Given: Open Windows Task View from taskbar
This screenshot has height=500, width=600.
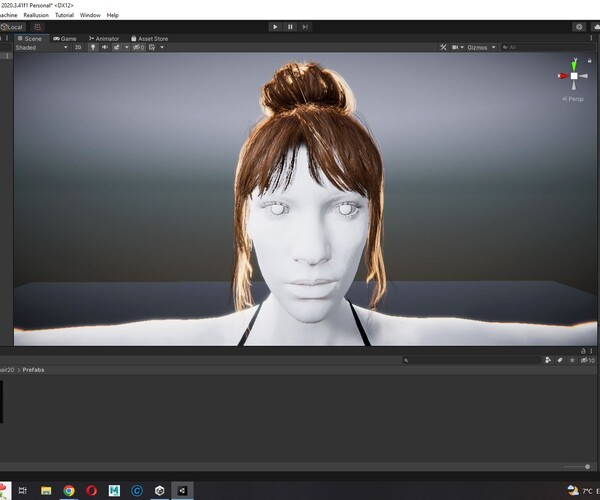Looking at the screenshot, I should (23, 490).
